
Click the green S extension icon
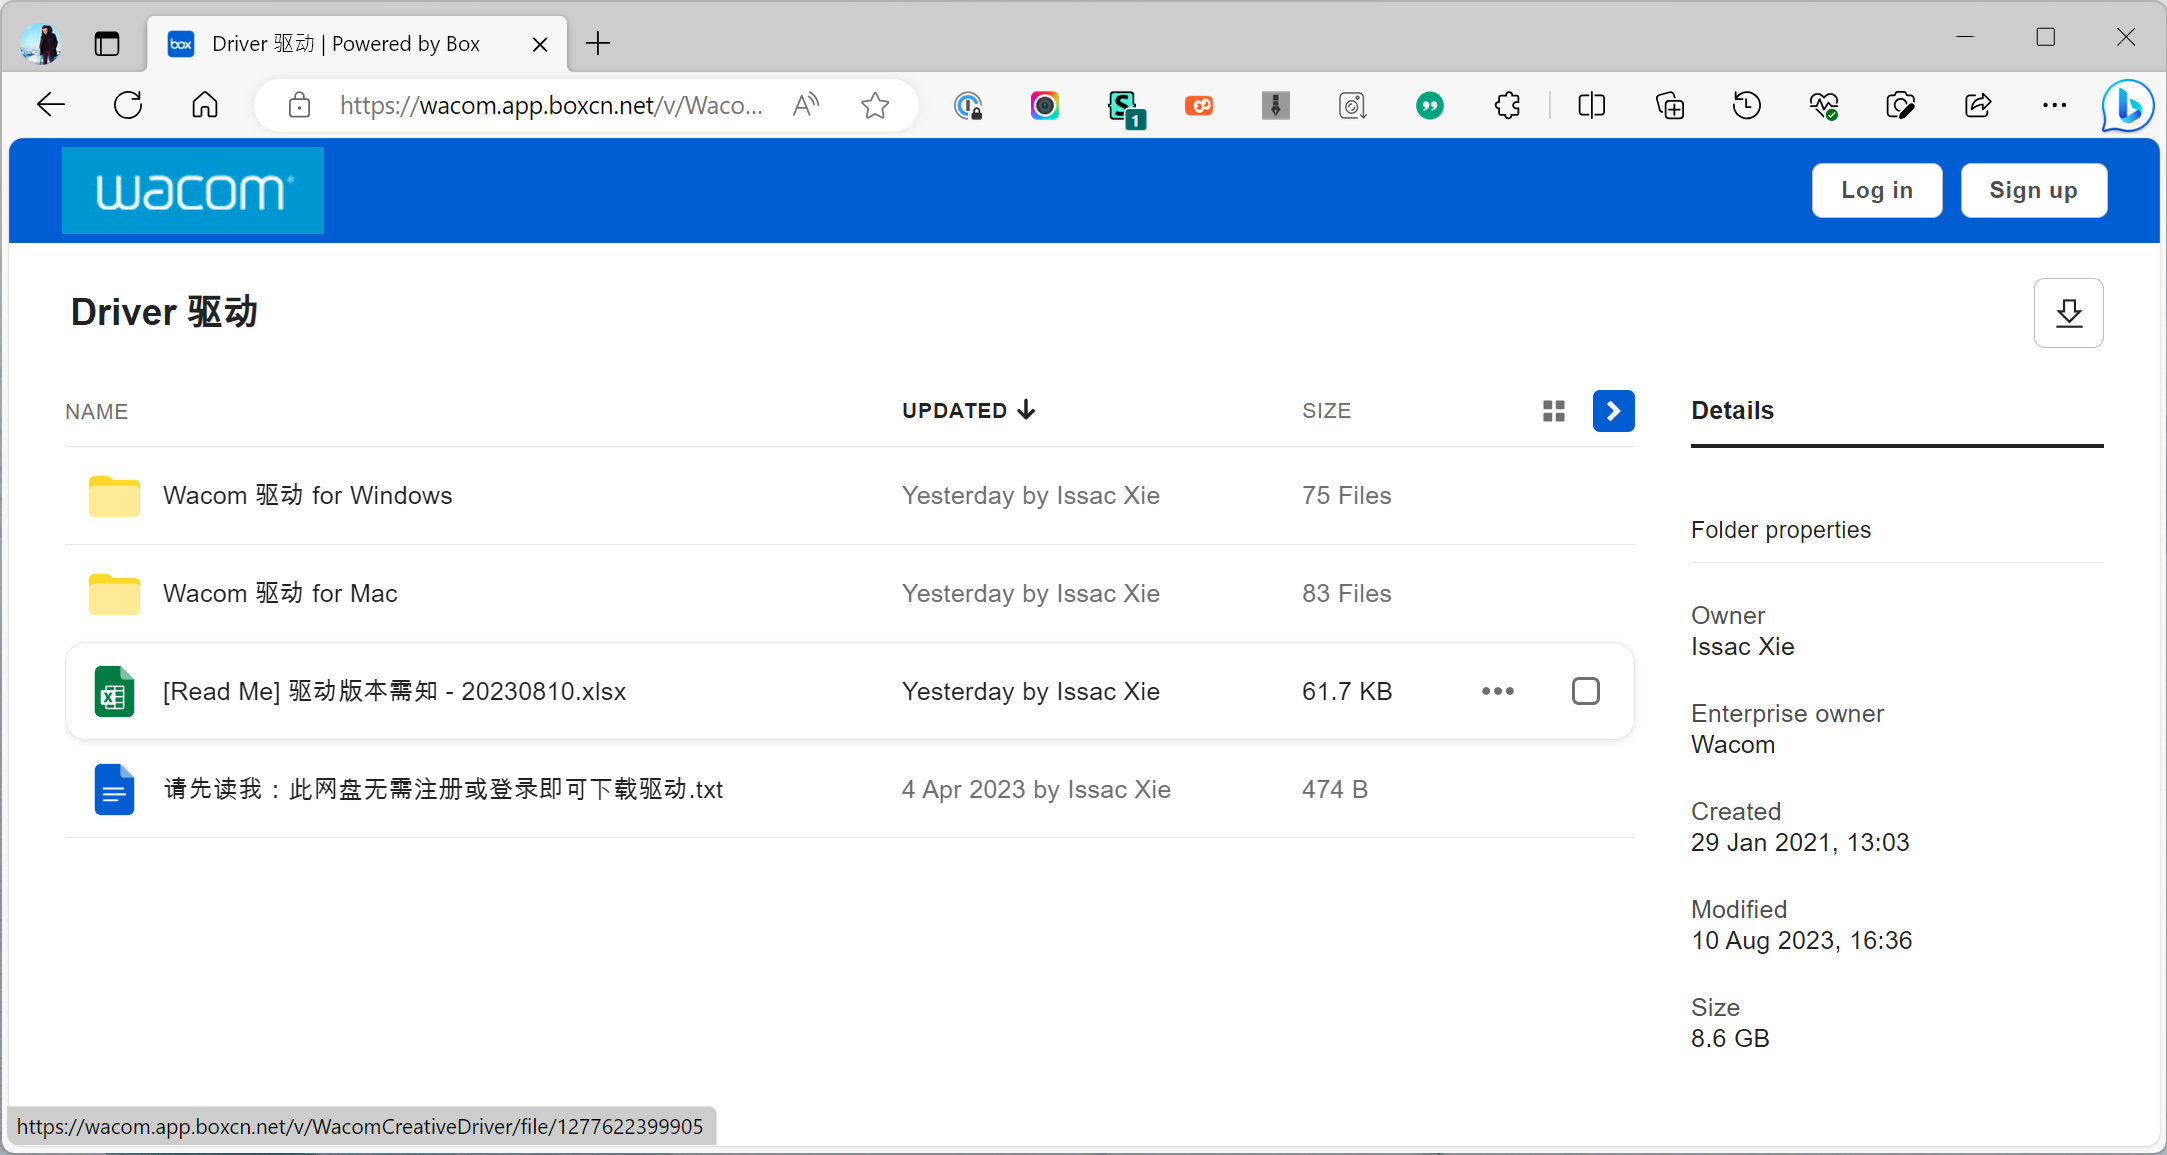tap(1124, 107)
